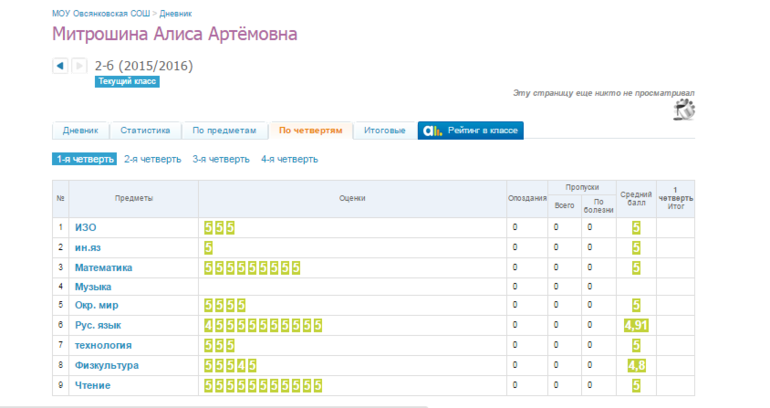The width and height of the screenshot is (770, 408).
Task: Click the page viewers icon at right
Action: pyautogui.click(x=684, y=110)
